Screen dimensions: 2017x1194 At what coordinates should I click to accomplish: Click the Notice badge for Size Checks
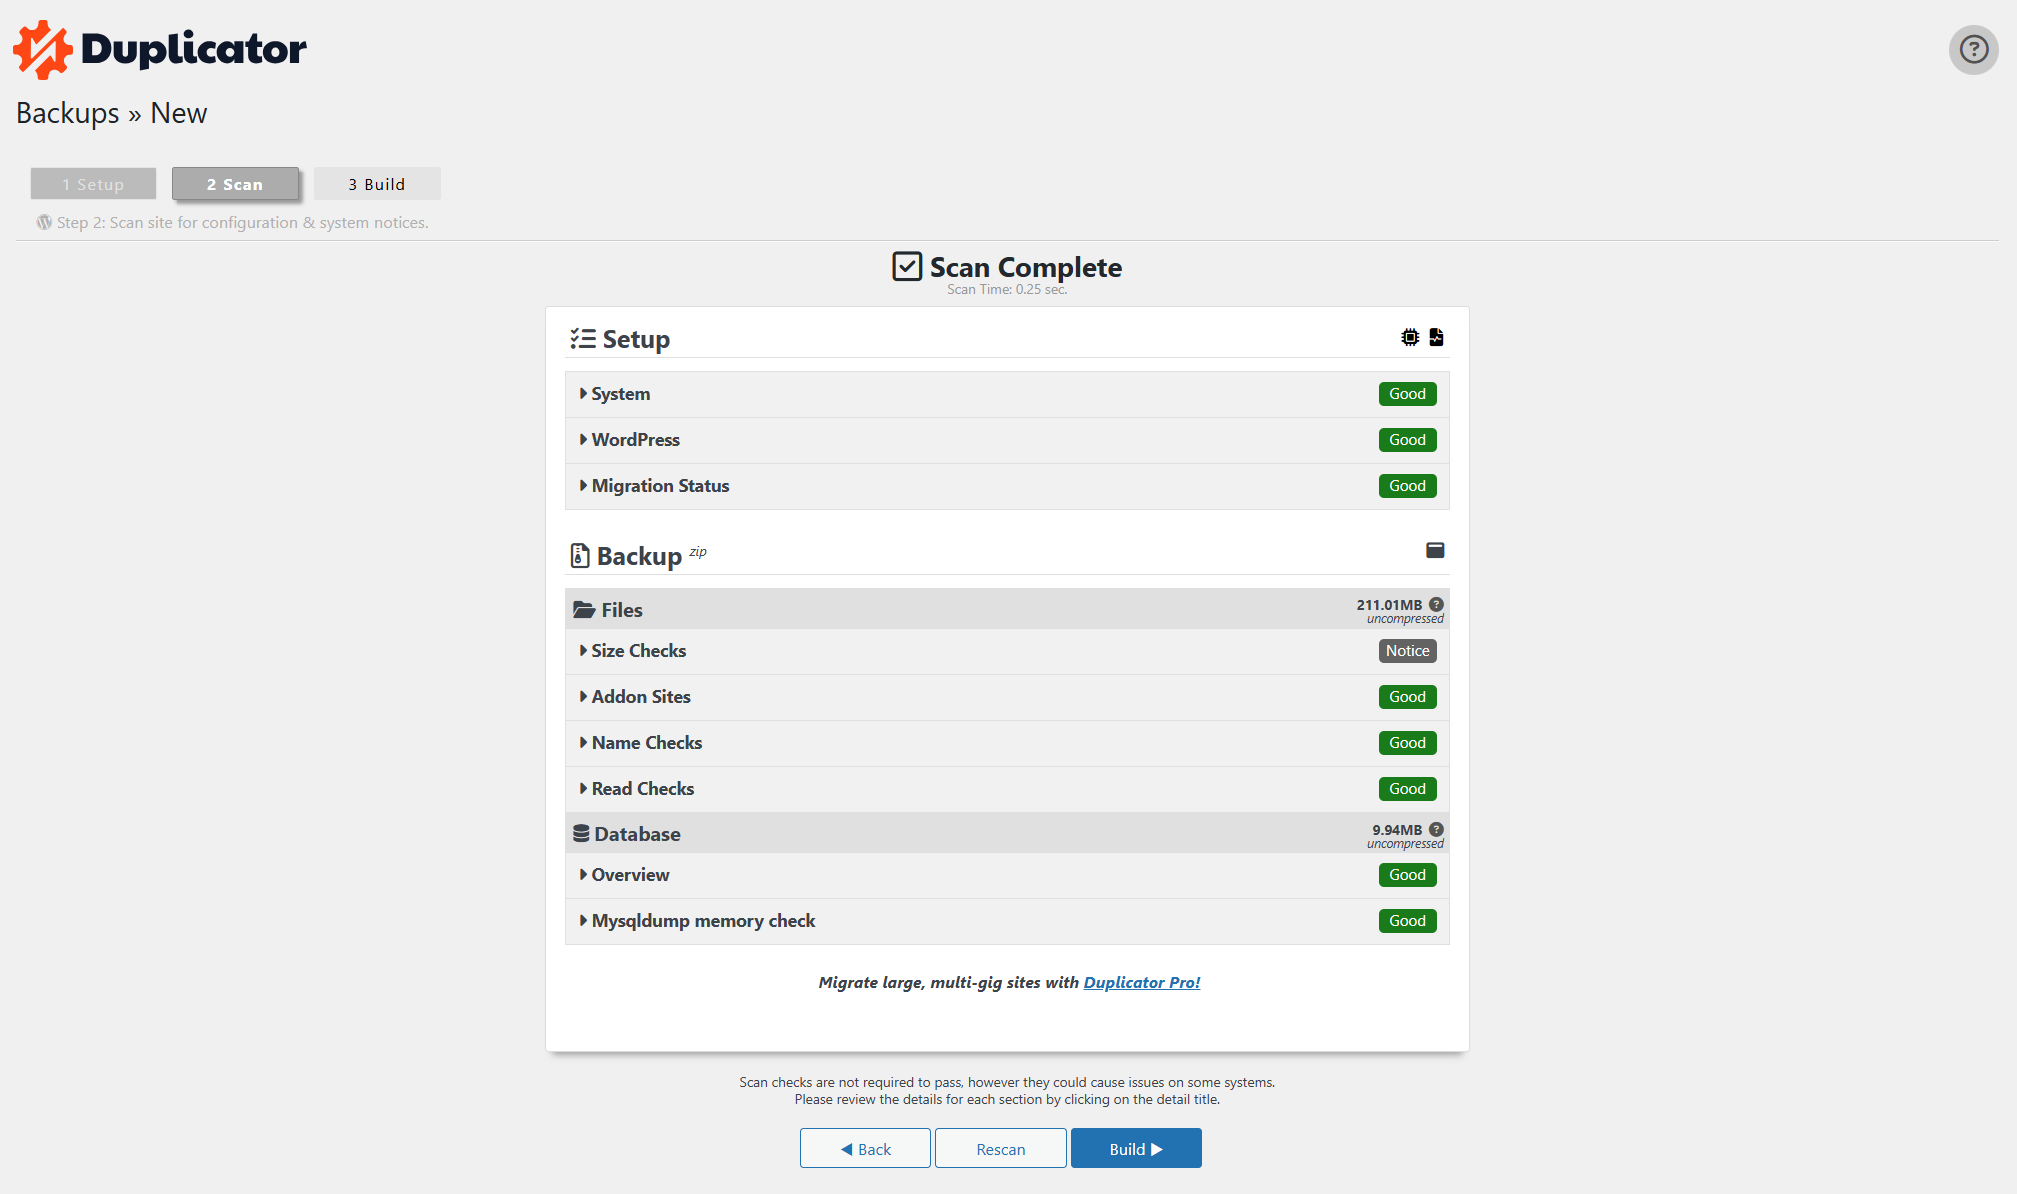pos(1407,651)
